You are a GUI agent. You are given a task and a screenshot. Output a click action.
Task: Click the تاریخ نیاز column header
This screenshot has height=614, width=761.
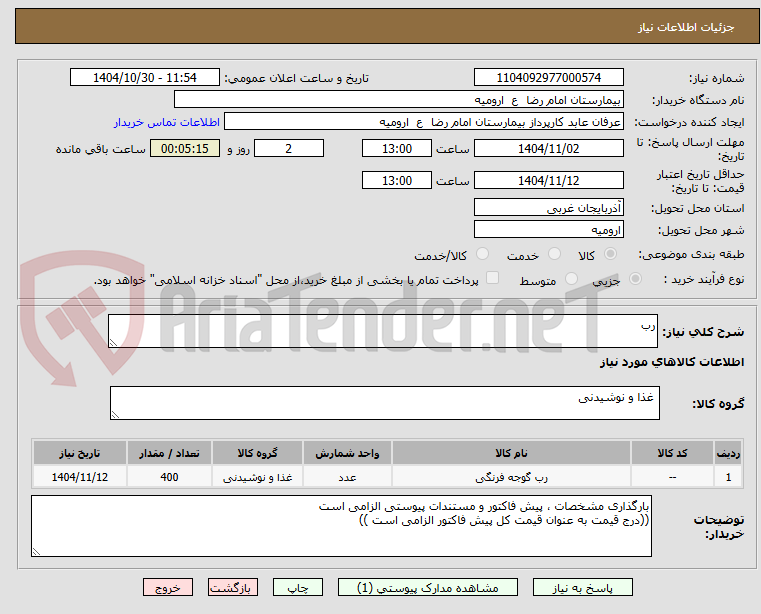point(80,453)
